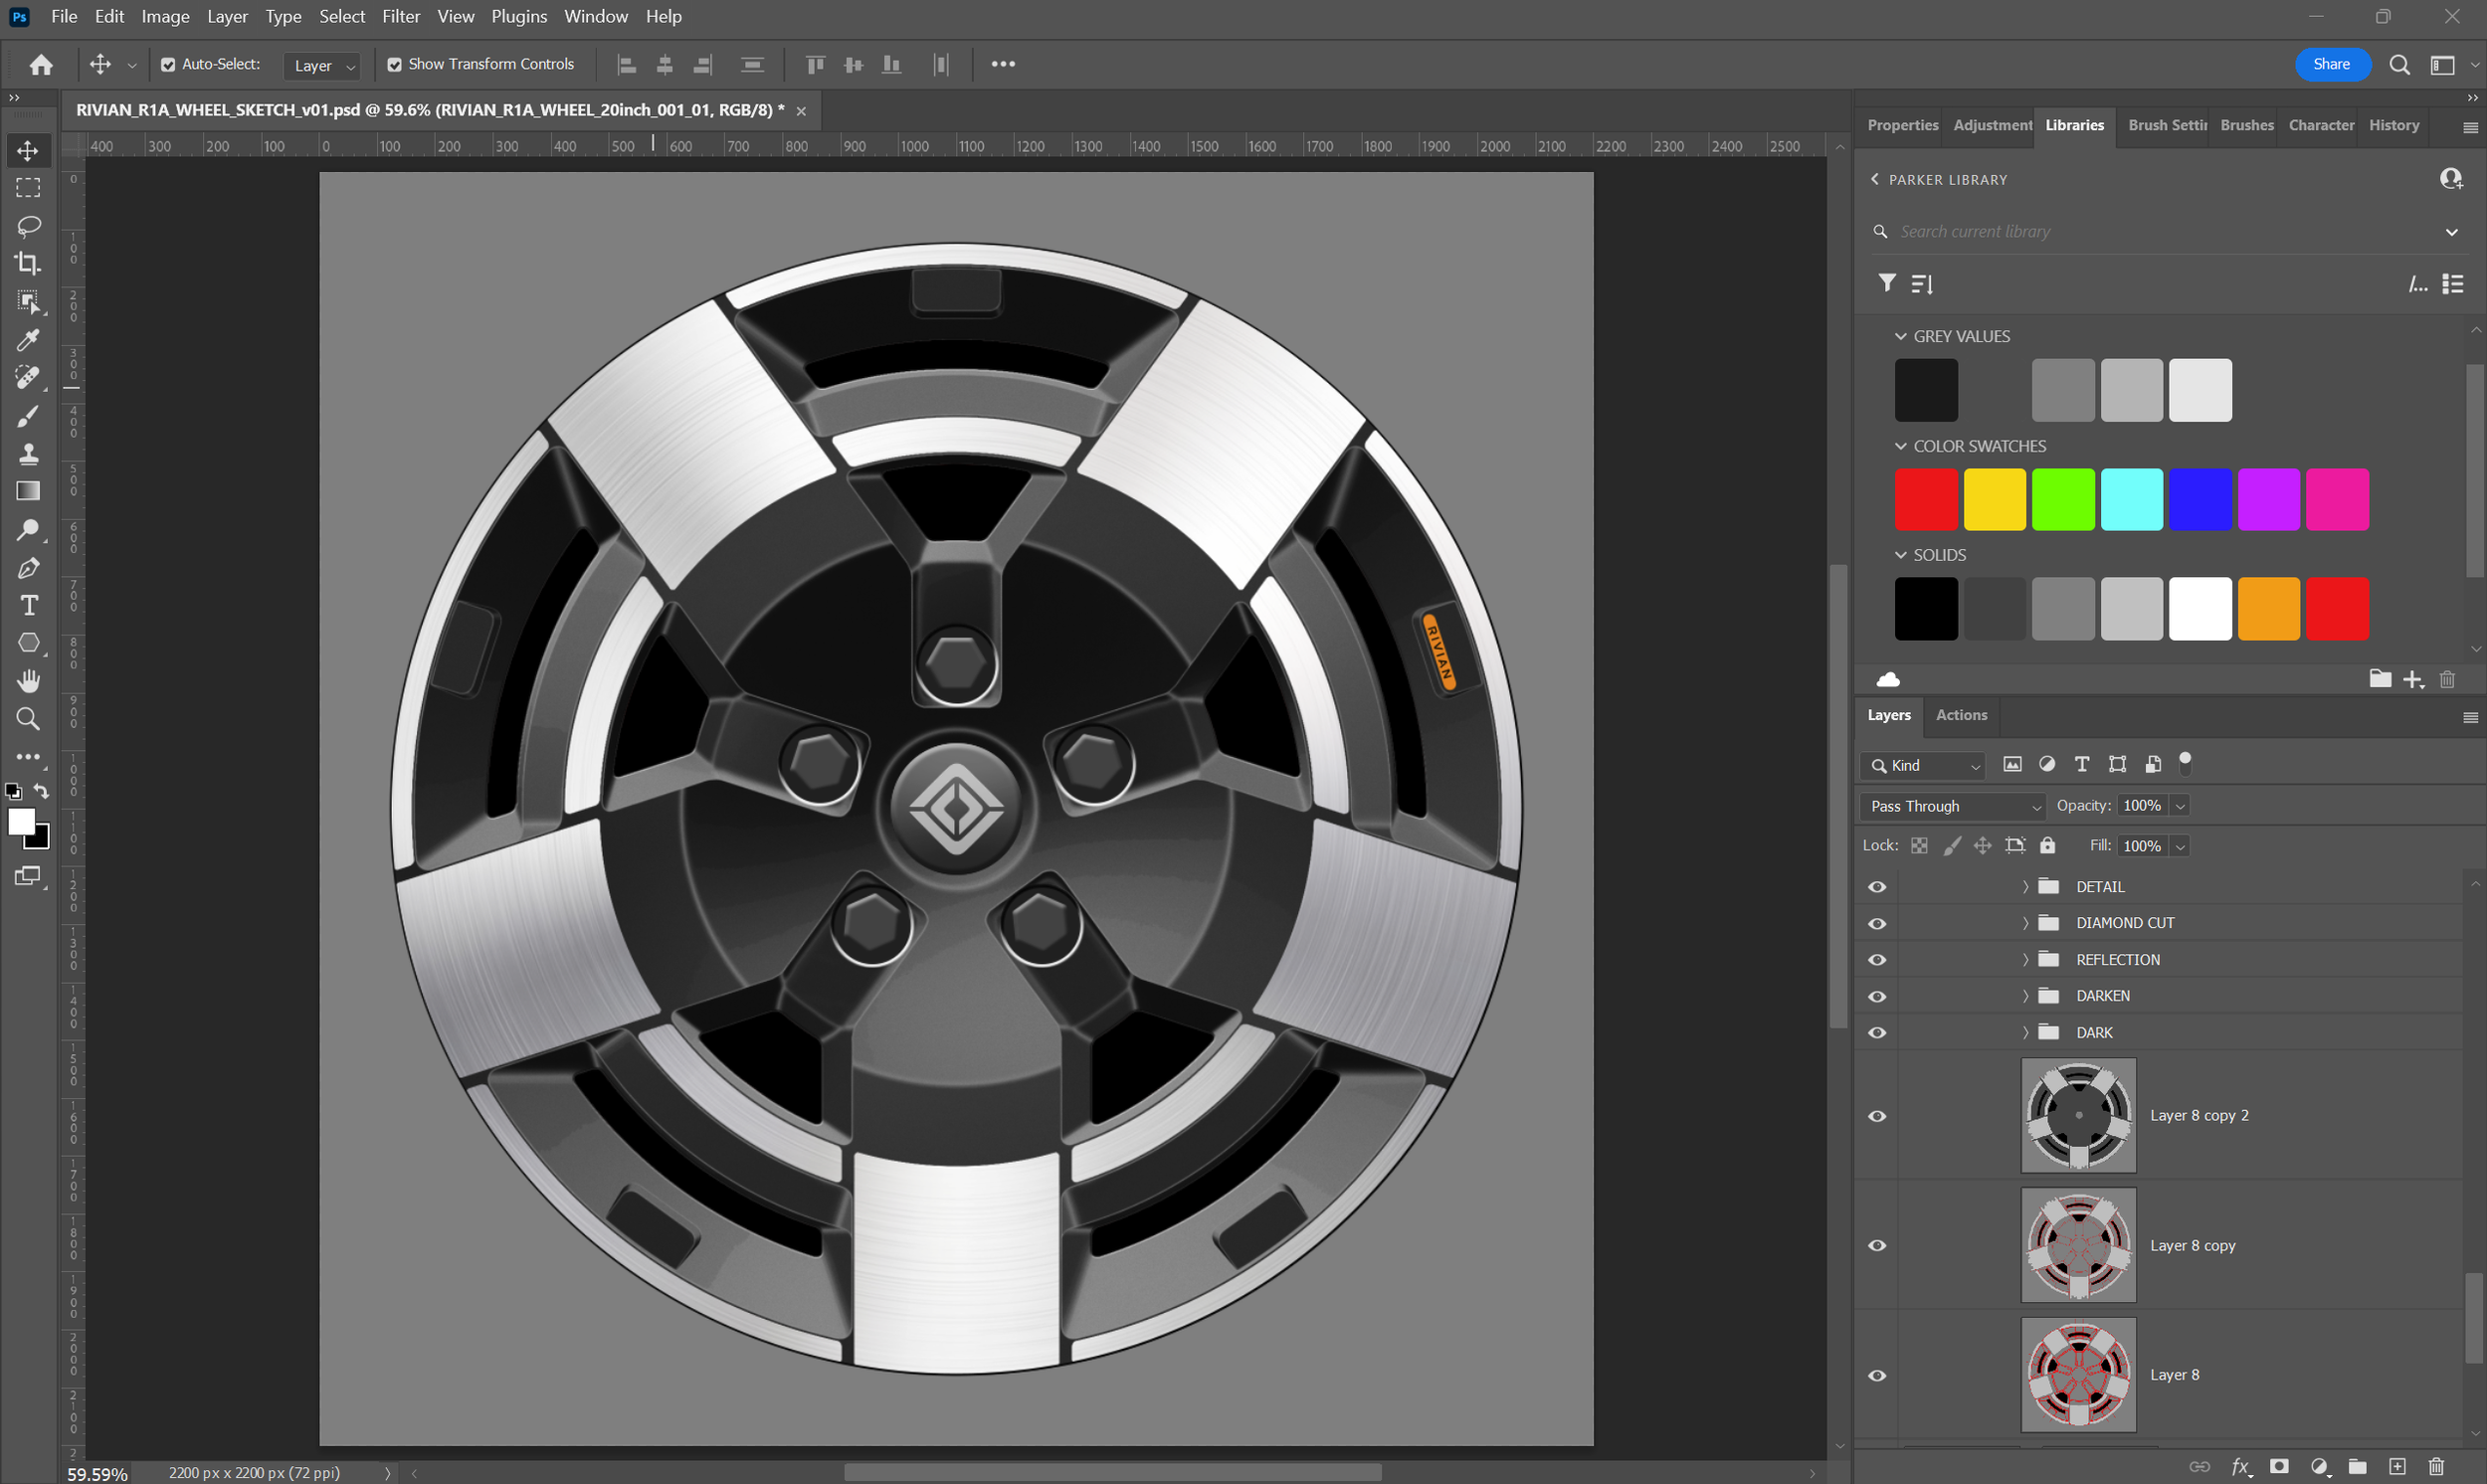Pick the cyan color swatch
The image size is (2487, 1484).
2131,499
